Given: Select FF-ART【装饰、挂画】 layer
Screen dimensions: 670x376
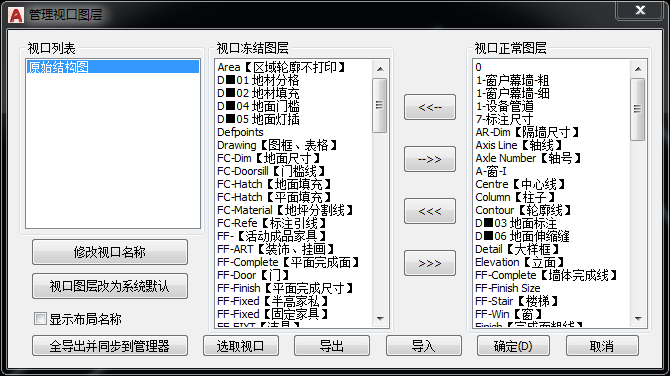Looking at the screenshot, I should click(x=276, y=249).
